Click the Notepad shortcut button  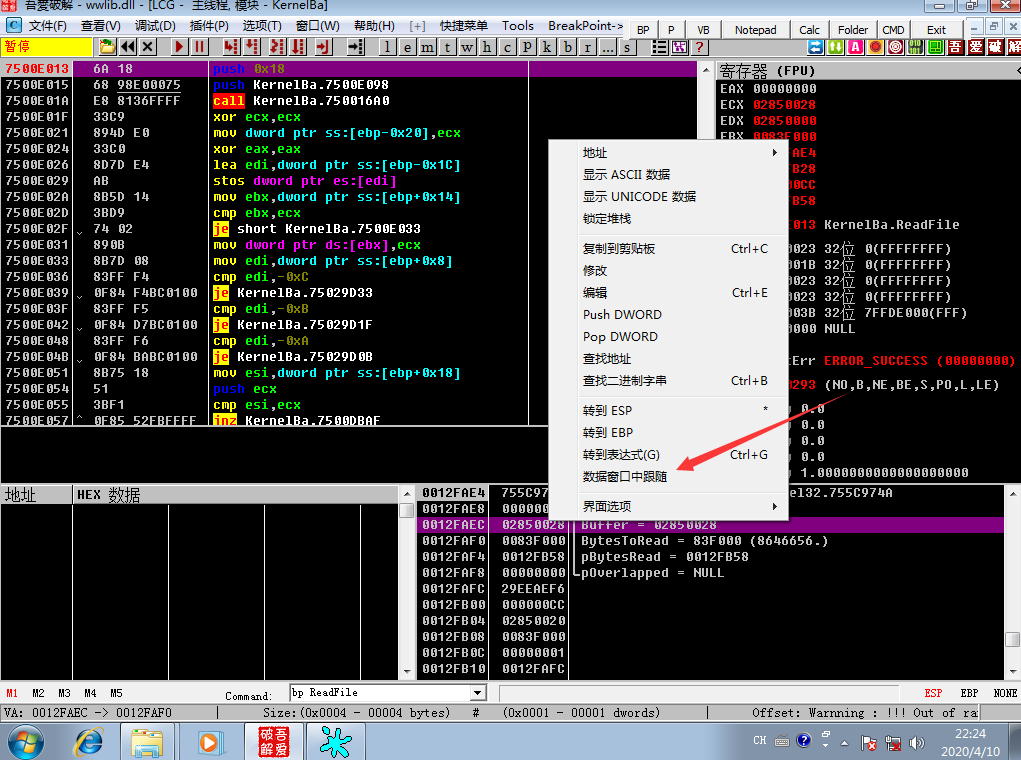pos(755,30)
